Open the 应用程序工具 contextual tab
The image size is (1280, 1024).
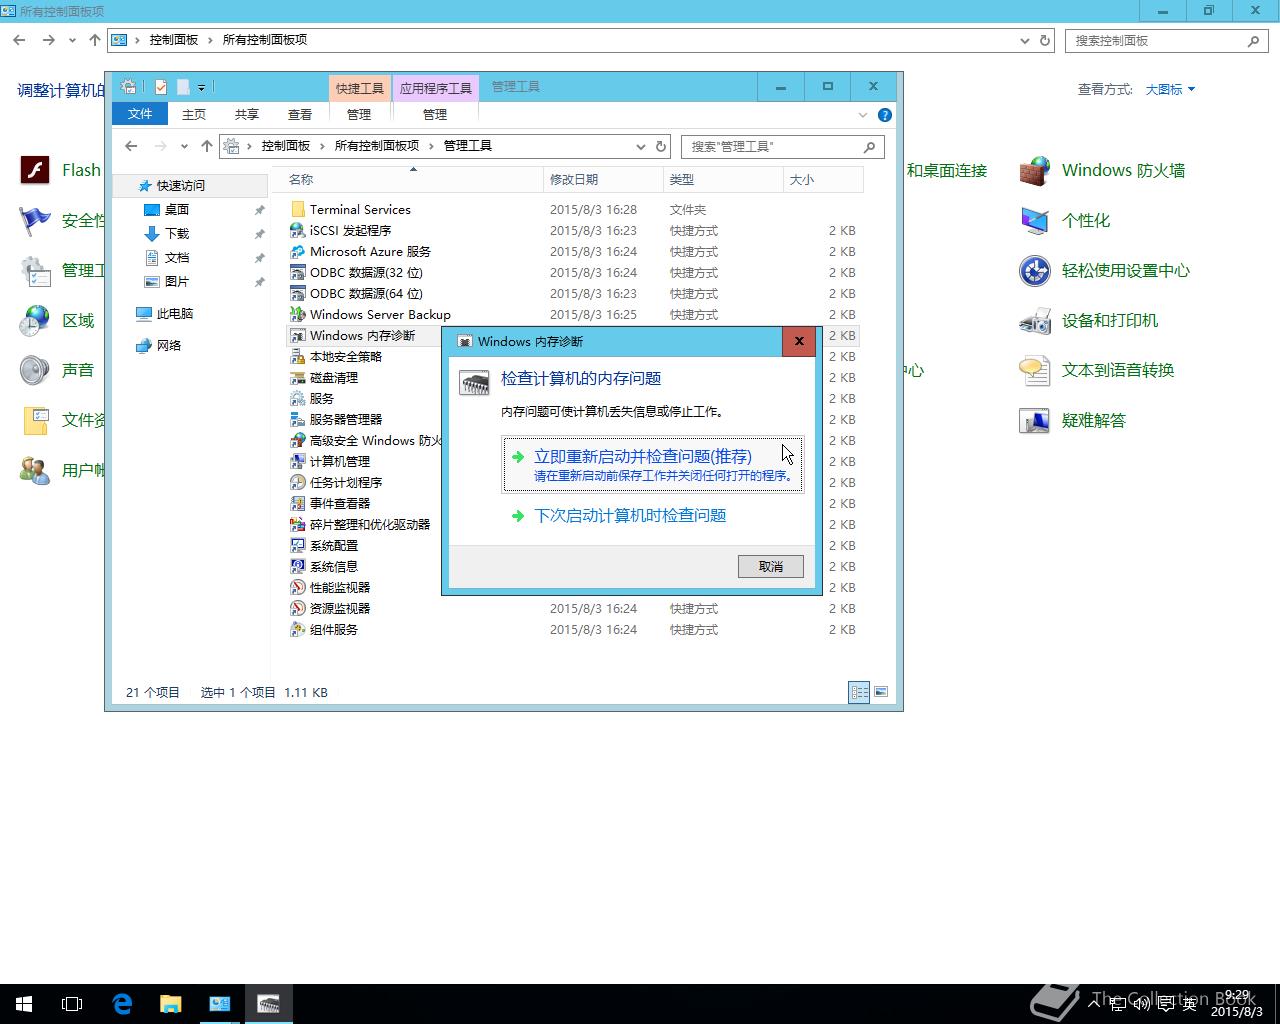[x=436, y=88]
